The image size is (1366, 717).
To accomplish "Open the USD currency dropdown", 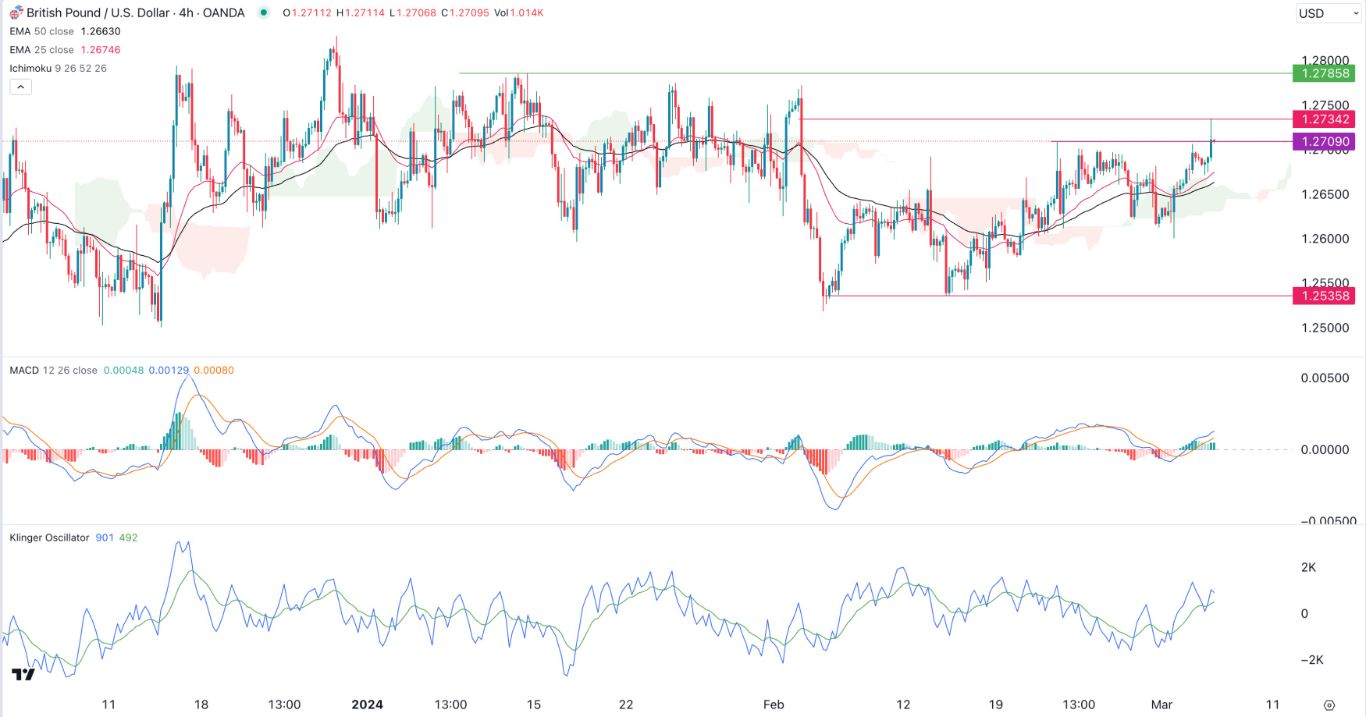I will (1326, 14).
